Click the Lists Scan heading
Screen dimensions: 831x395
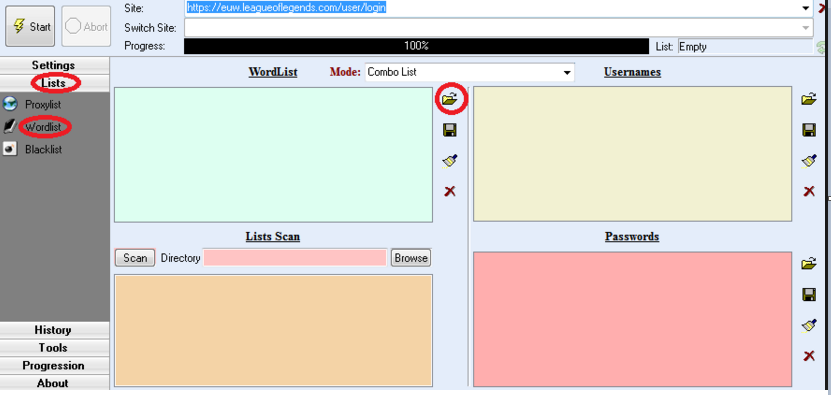[x=273, y=236]
